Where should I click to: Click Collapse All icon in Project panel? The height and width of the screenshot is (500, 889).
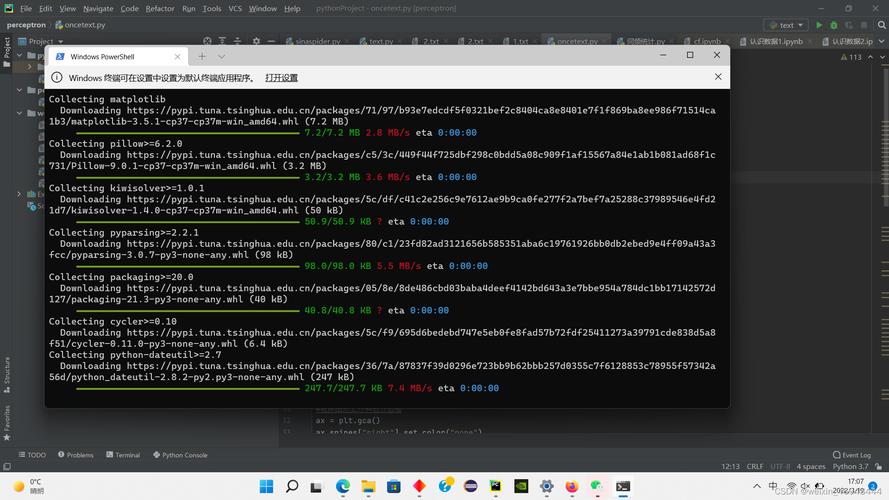click(238, 41)
